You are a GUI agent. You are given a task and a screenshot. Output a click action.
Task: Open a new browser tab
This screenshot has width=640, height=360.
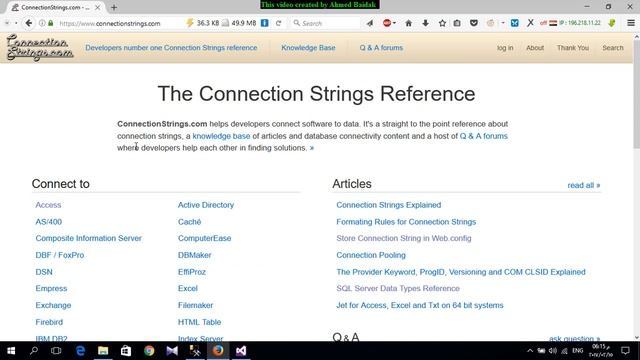click(114, 7)
